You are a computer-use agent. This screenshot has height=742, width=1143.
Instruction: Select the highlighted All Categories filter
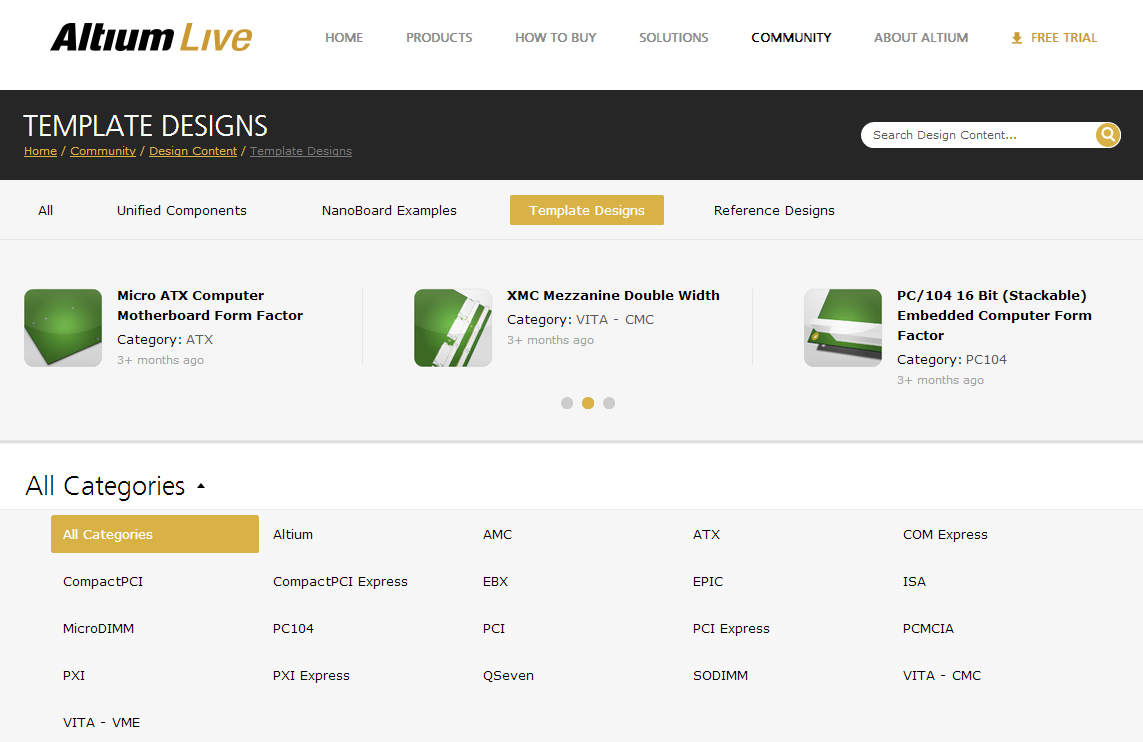point(155,534)
